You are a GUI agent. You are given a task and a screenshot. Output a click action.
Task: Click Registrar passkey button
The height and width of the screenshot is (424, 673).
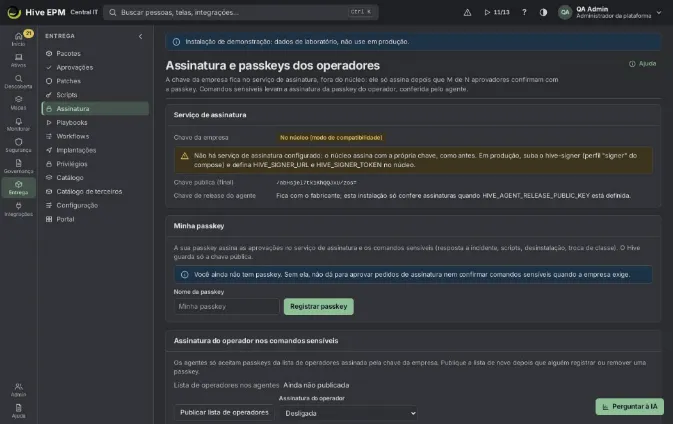point(318,306)
